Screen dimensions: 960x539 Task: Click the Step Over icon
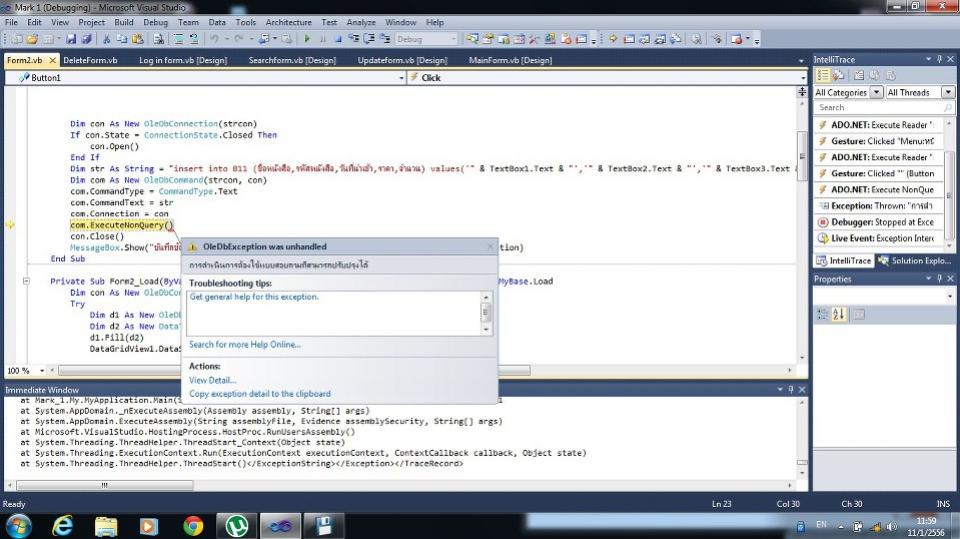coord(369,39)
